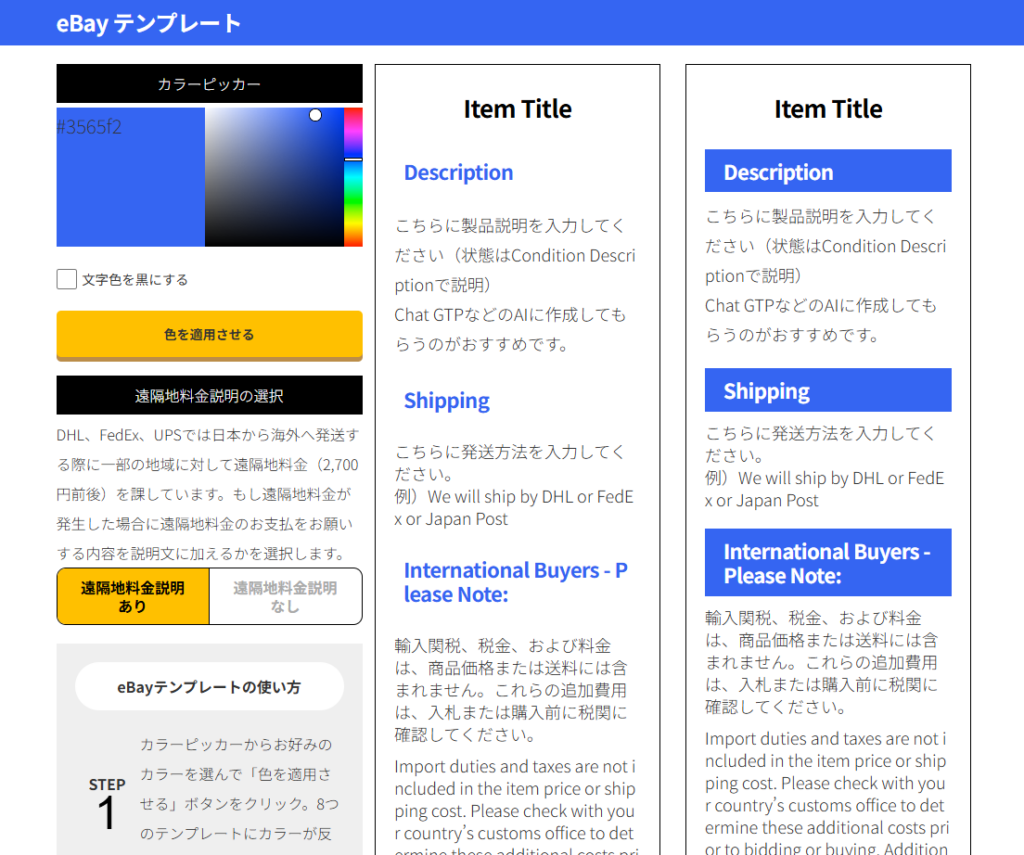
Task: Click the white-on-blue Shipping heading bar
Action: point(827,391)
